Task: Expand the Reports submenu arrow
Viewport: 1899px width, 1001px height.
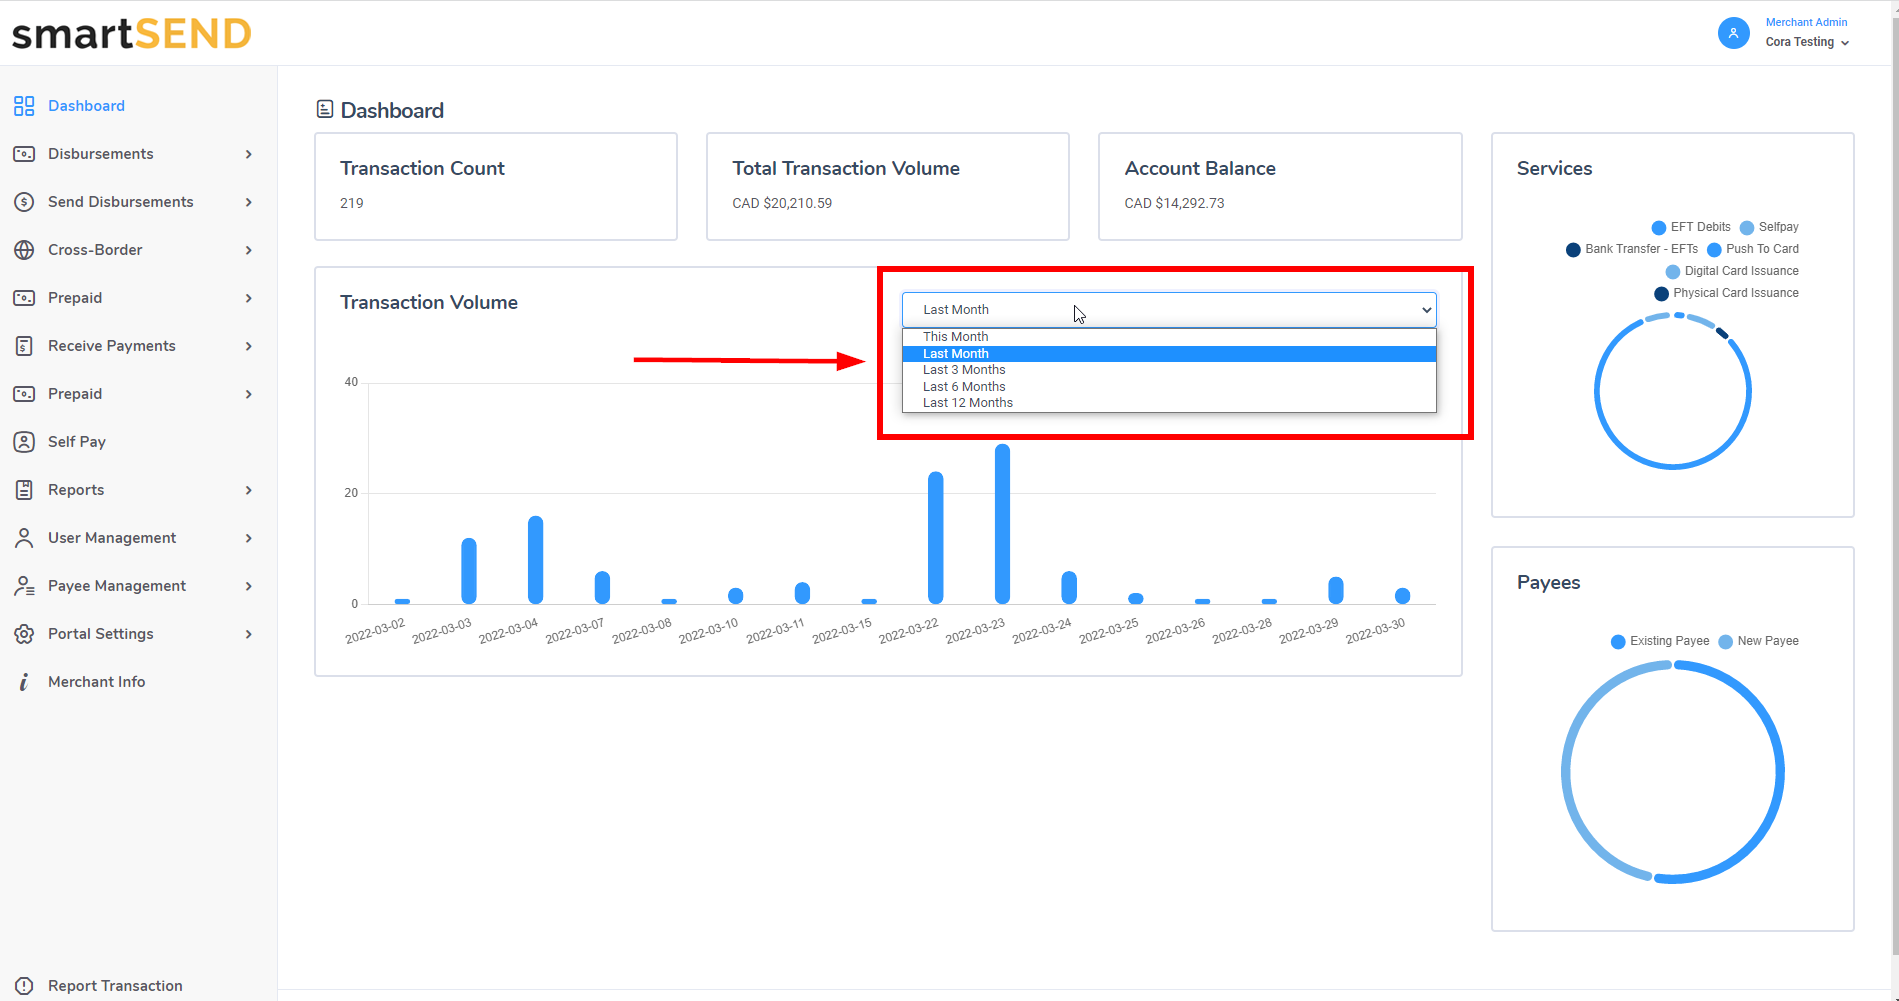Action: (249, 490)
